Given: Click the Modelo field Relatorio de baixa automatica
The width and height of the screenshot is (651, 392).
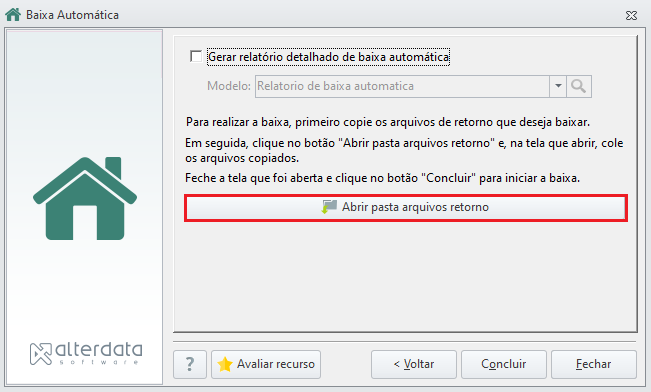Looking at the screenshot, I should [402, 86].
